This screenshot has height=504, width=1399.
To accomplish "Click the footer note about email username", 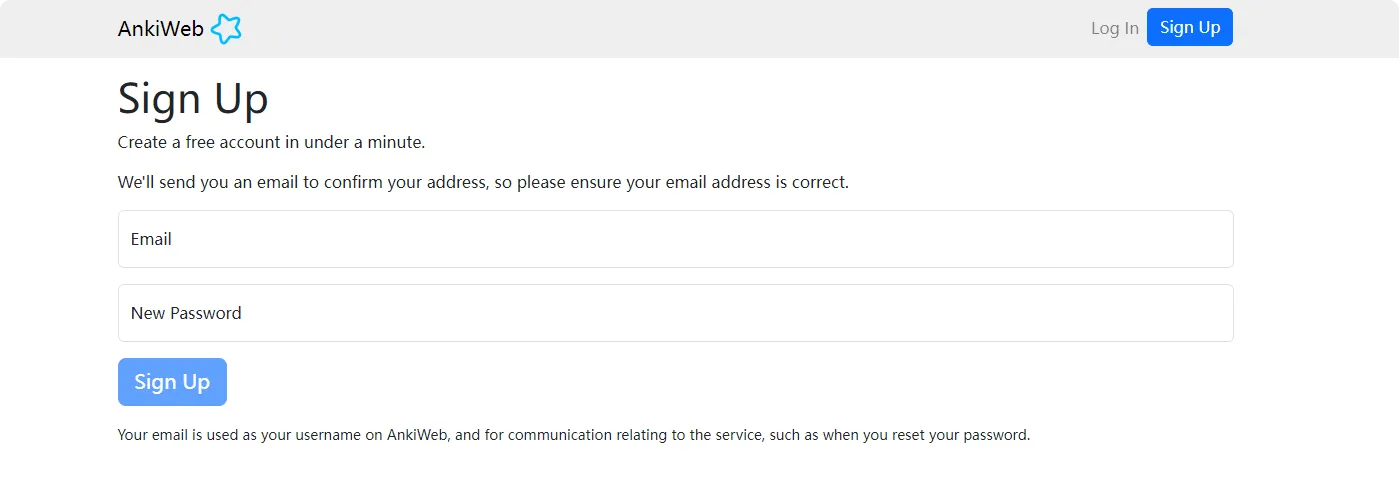I will [x=573, y=435].
